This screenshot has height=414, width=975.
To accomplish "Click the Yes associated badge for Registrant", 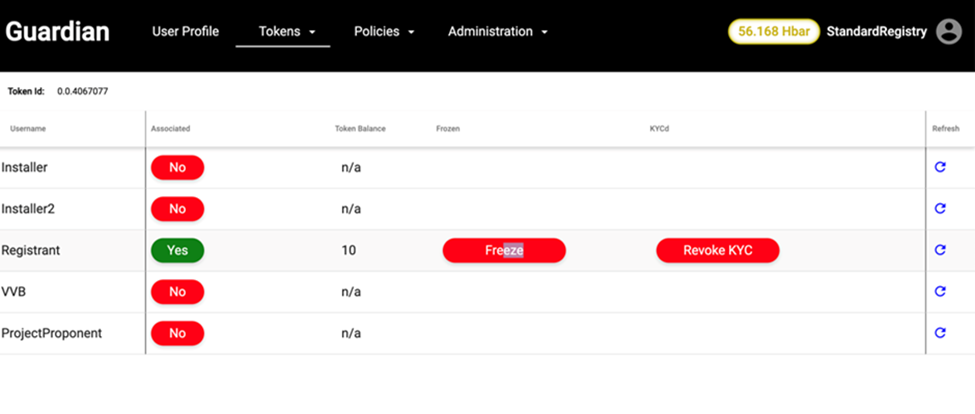I will click(x=177, y=250).
